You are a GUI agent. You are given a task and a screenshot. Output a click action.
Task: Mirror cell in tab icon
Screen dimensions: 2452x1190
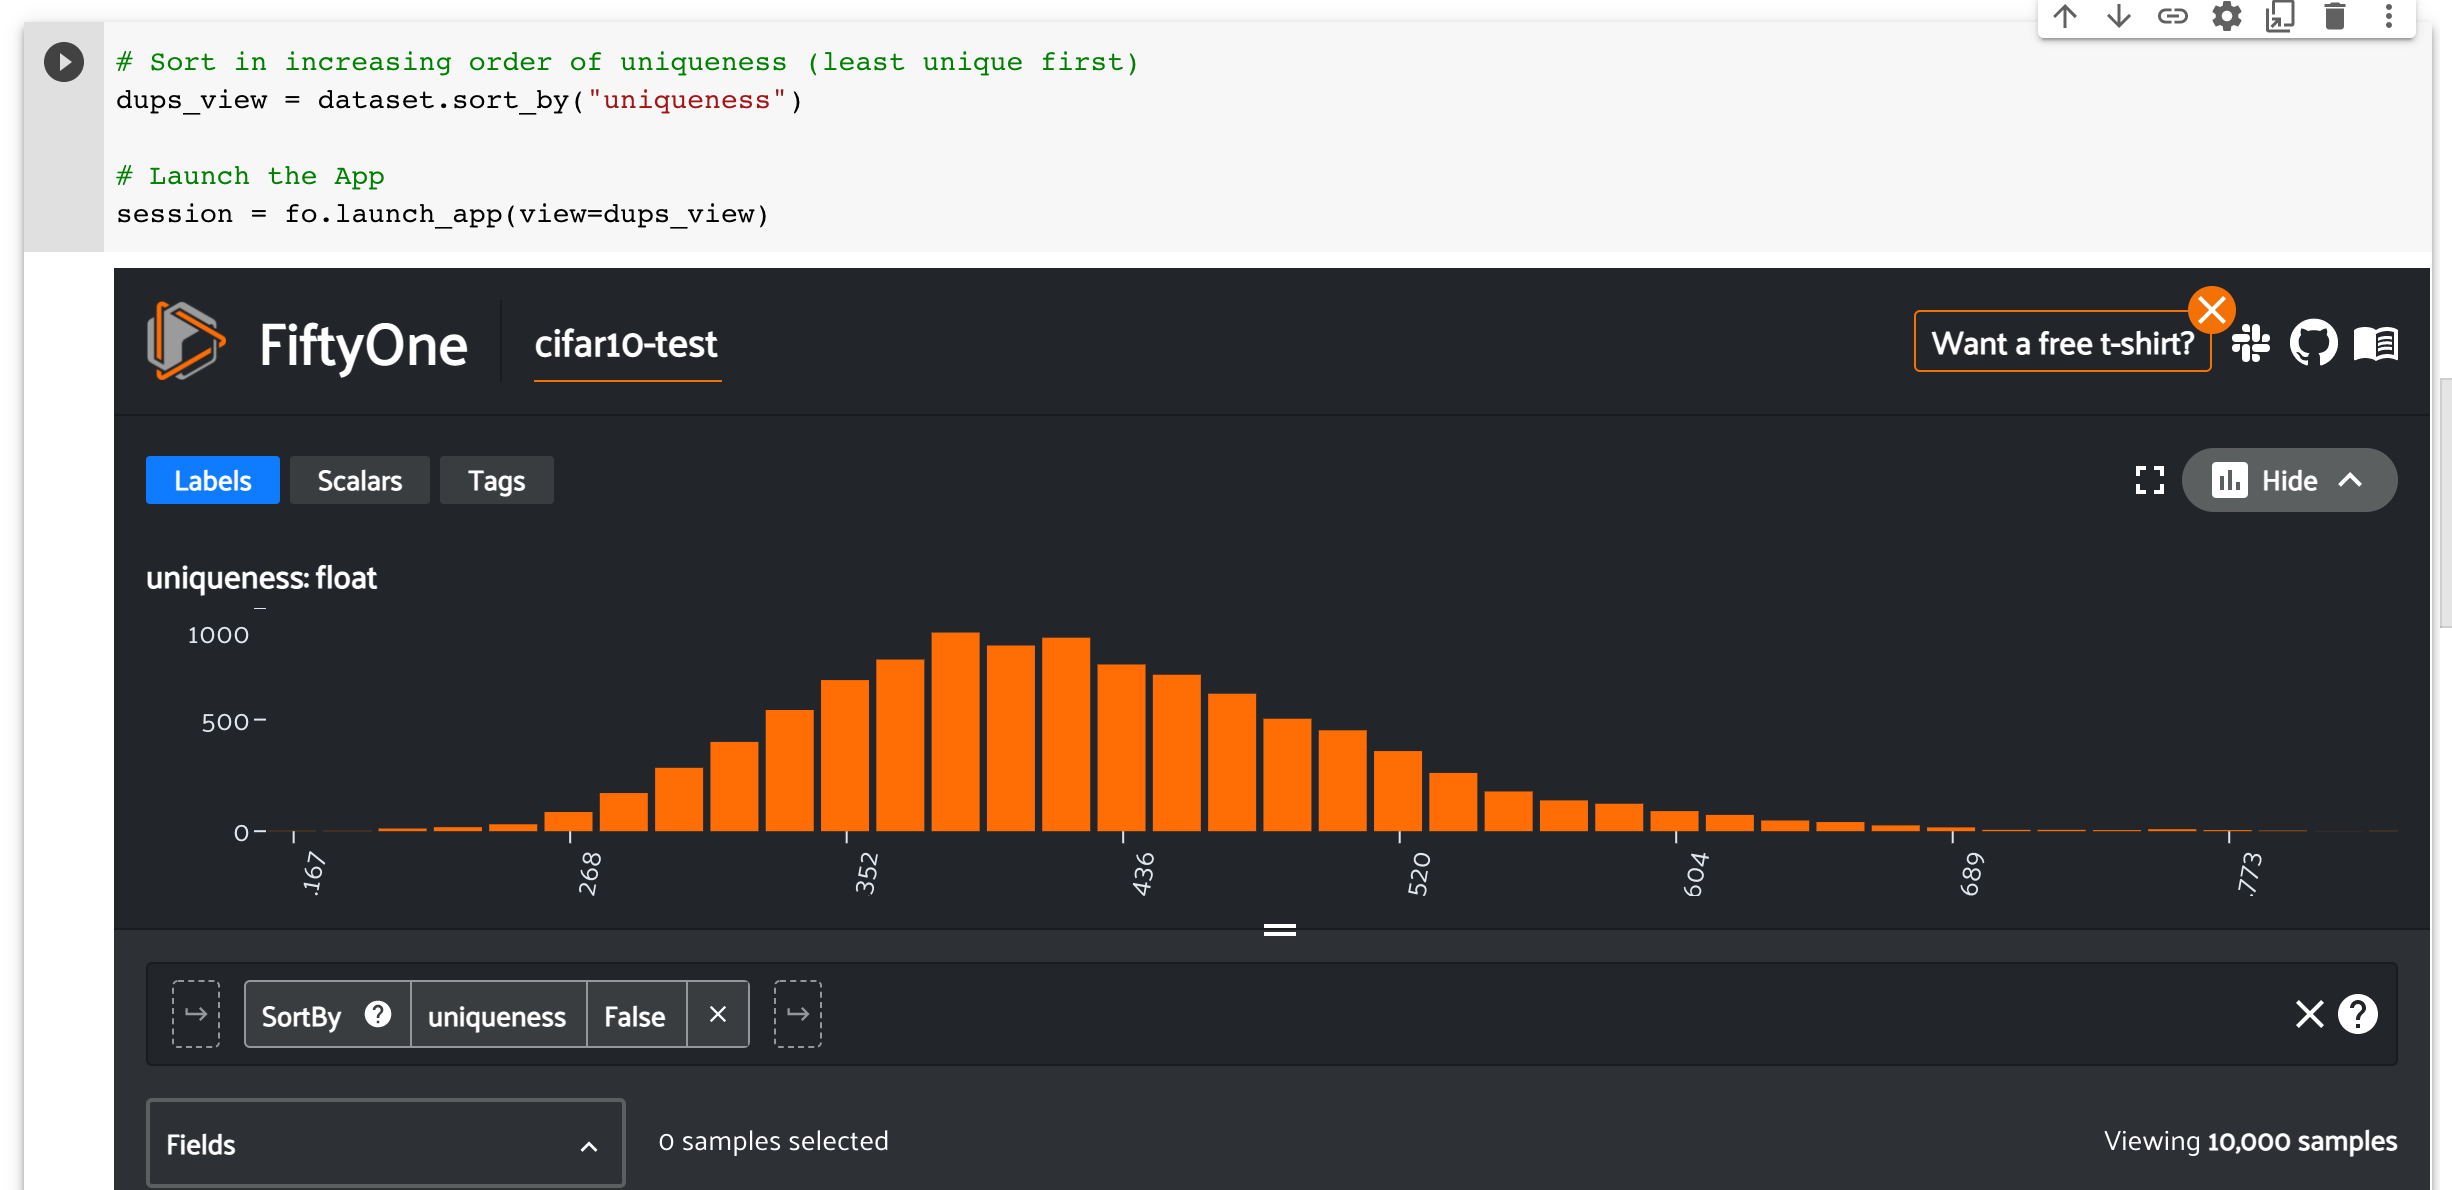point(2281,15)
